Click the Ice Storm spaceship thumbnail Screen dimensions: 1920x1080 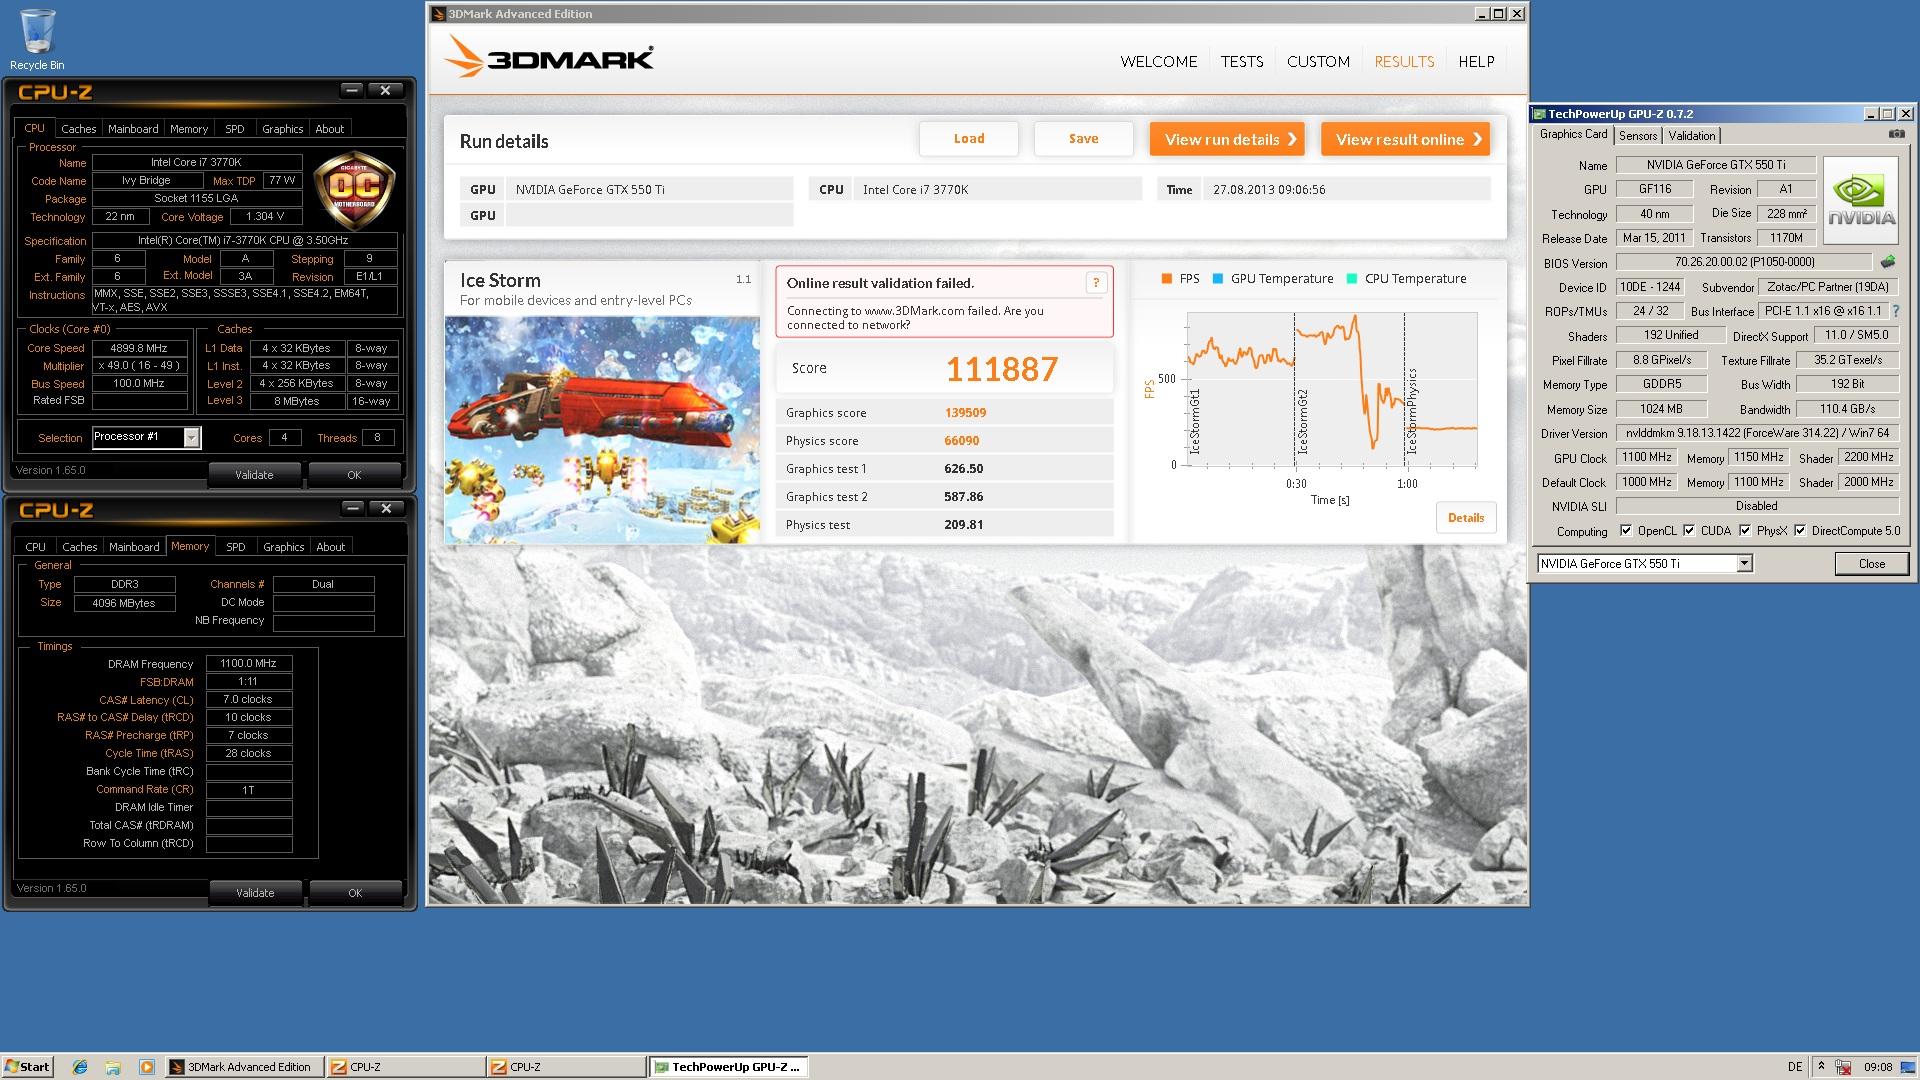point(602,430)
